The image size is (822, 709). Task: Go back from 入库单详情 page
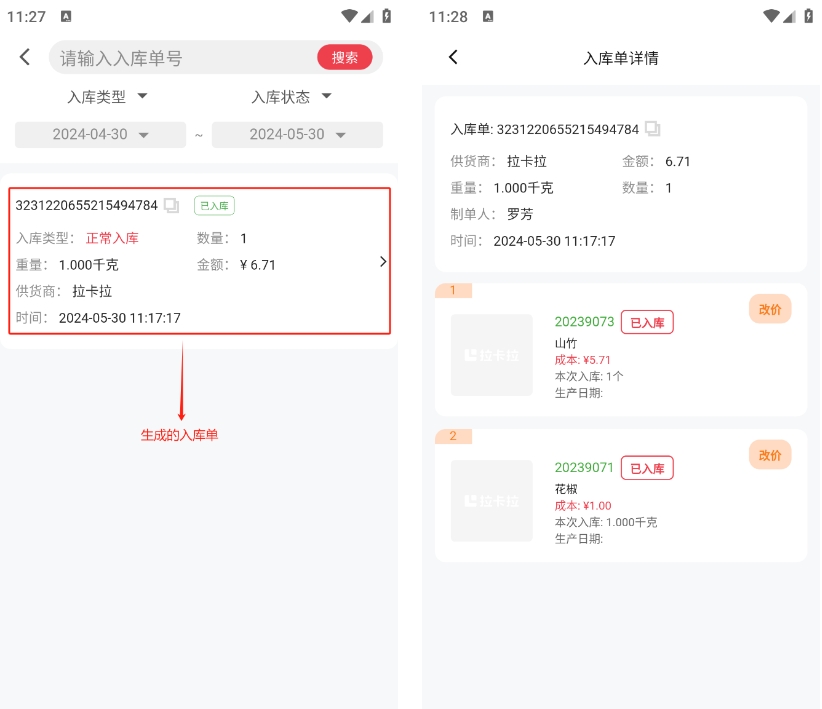point(453,58)
